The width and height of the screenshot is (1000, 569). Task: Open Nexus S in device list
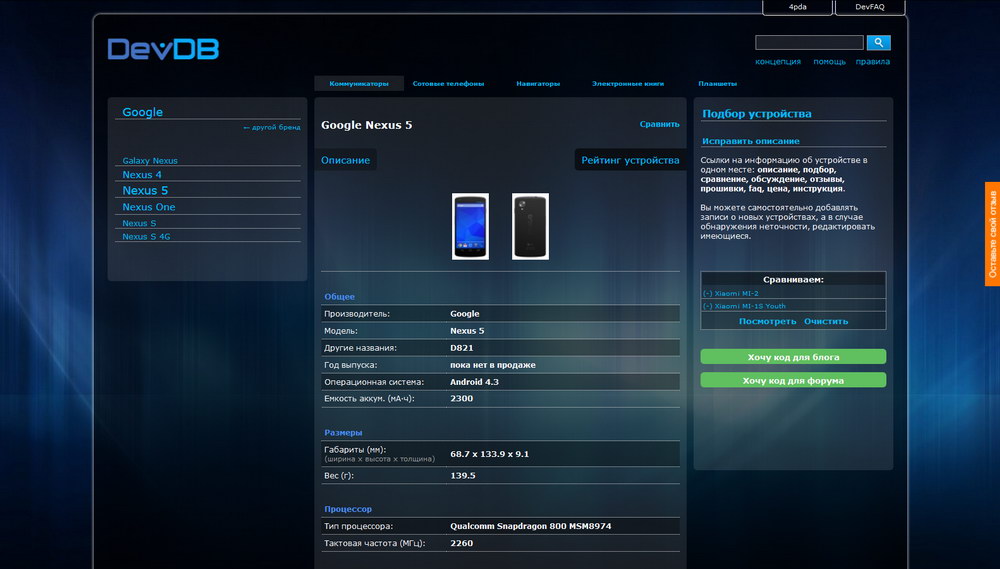tap(139, 223)
